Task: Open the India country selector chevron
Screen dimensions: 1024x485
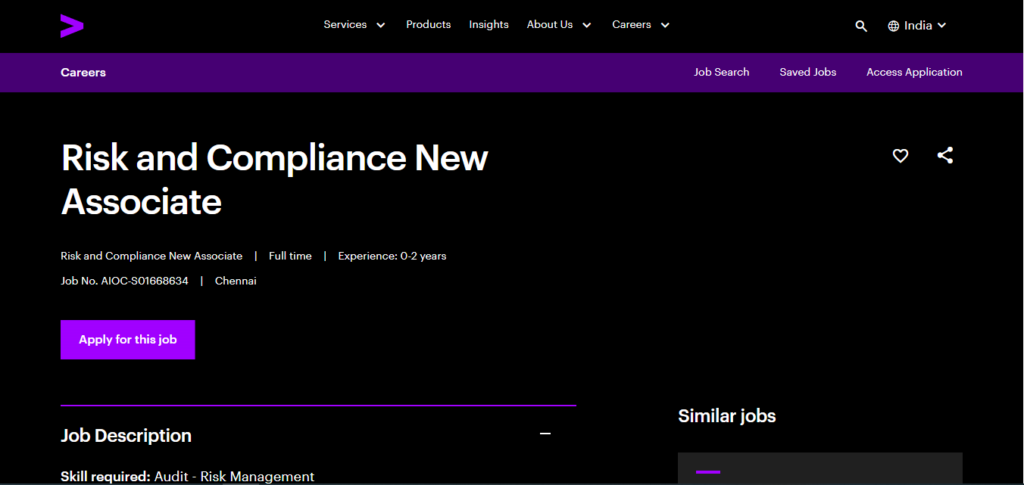Action: 941,25
